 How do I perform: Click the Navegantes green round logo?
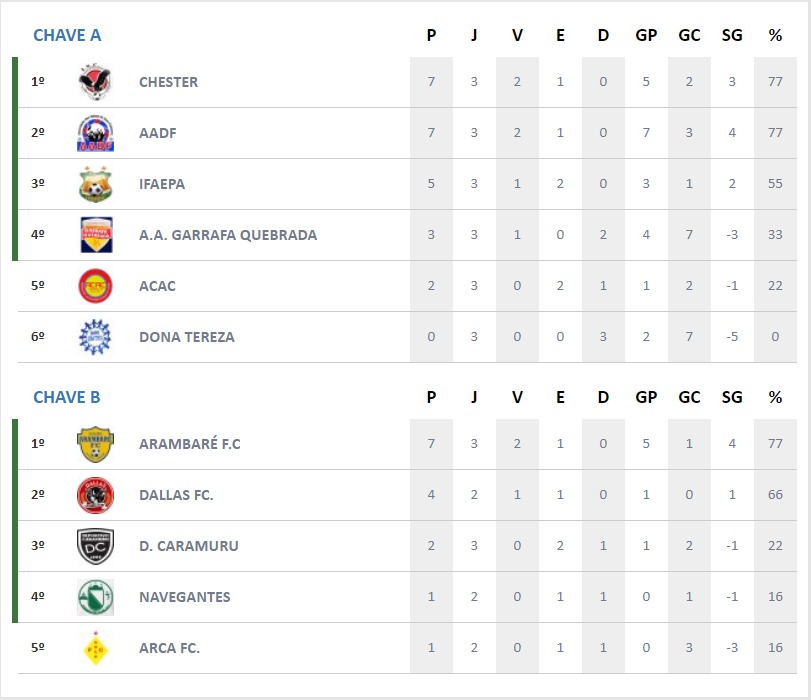tap(95, 597)
